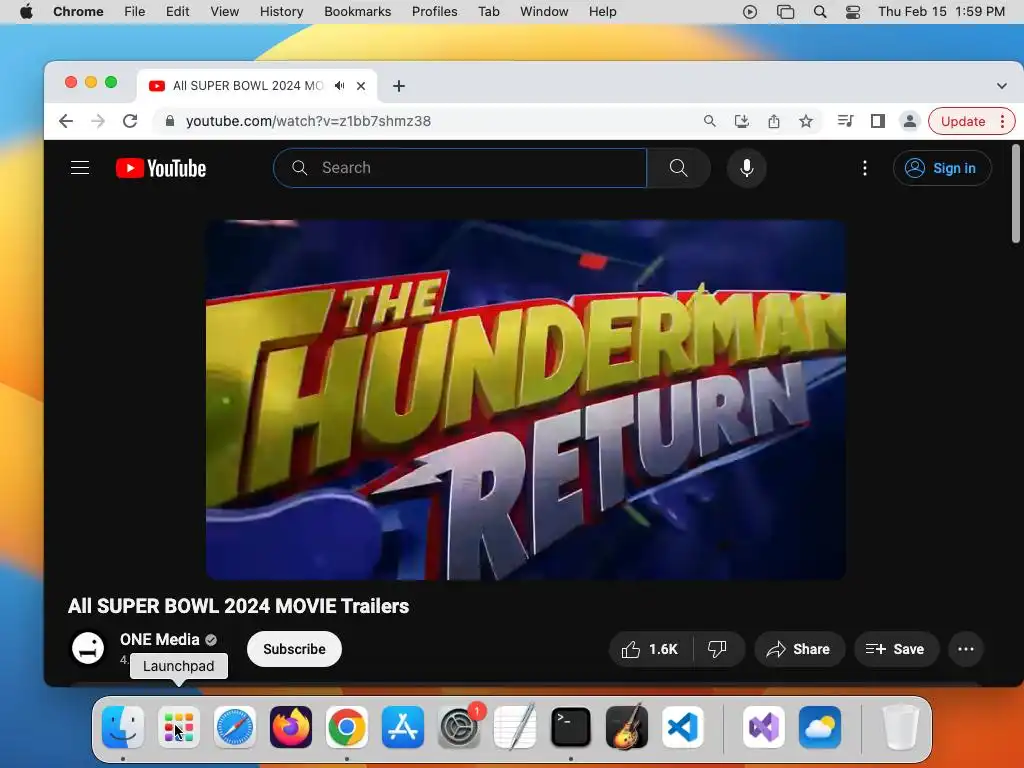Go forward in Chrome history
The width and height of the screenshot is (1024, 768).
[x=98, y=121]
